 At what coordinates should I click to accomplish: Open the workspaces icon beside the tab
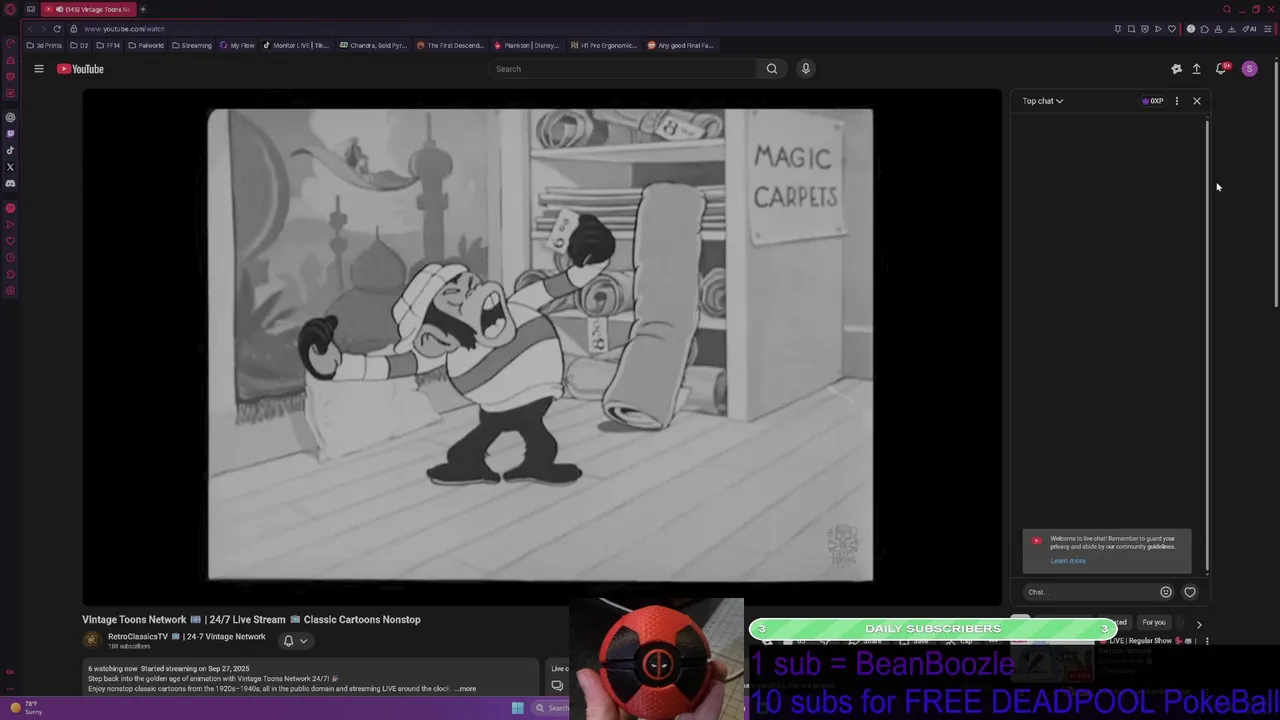(x=31, y=9)
